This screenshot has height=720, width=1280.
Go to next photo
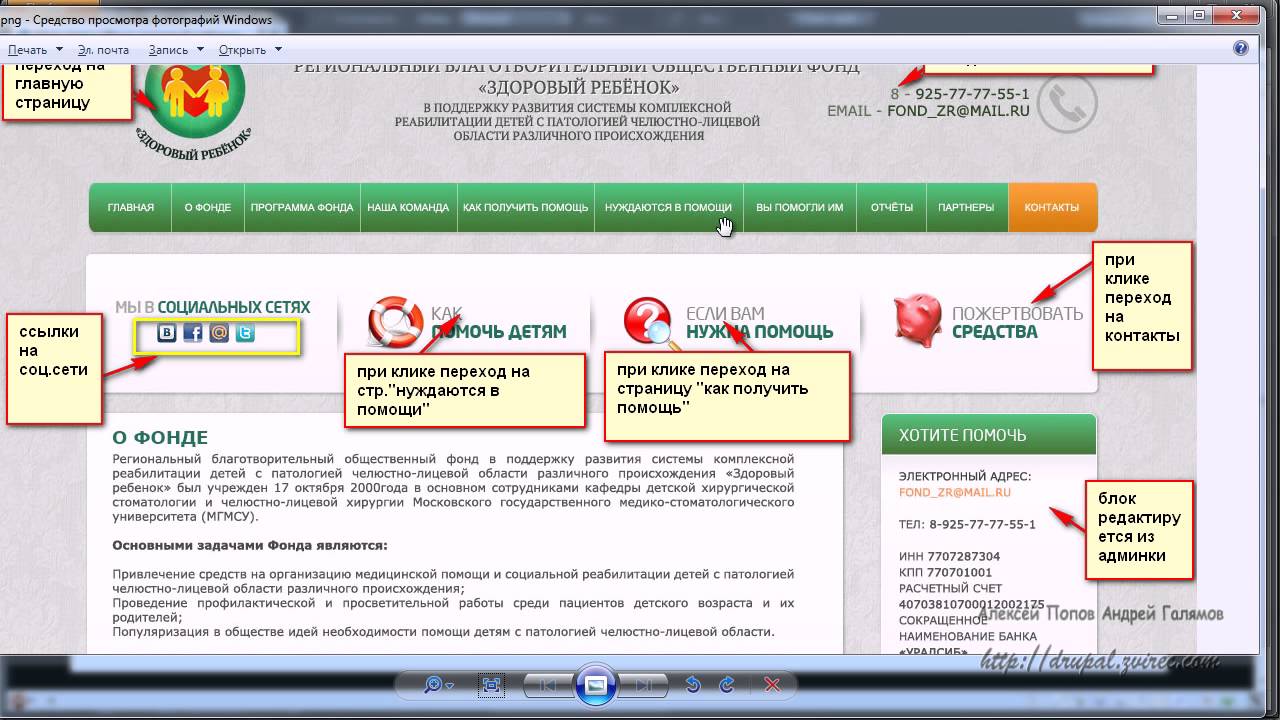(644, 685)
